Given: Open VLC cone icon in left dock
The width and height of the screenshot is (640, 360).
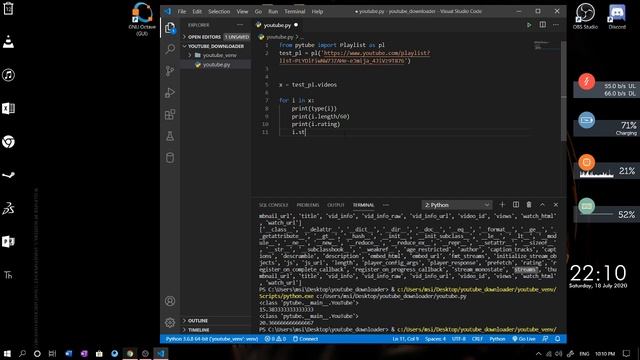Looking at the screenshot, I should pyautogui.click(x=8, y=42).
